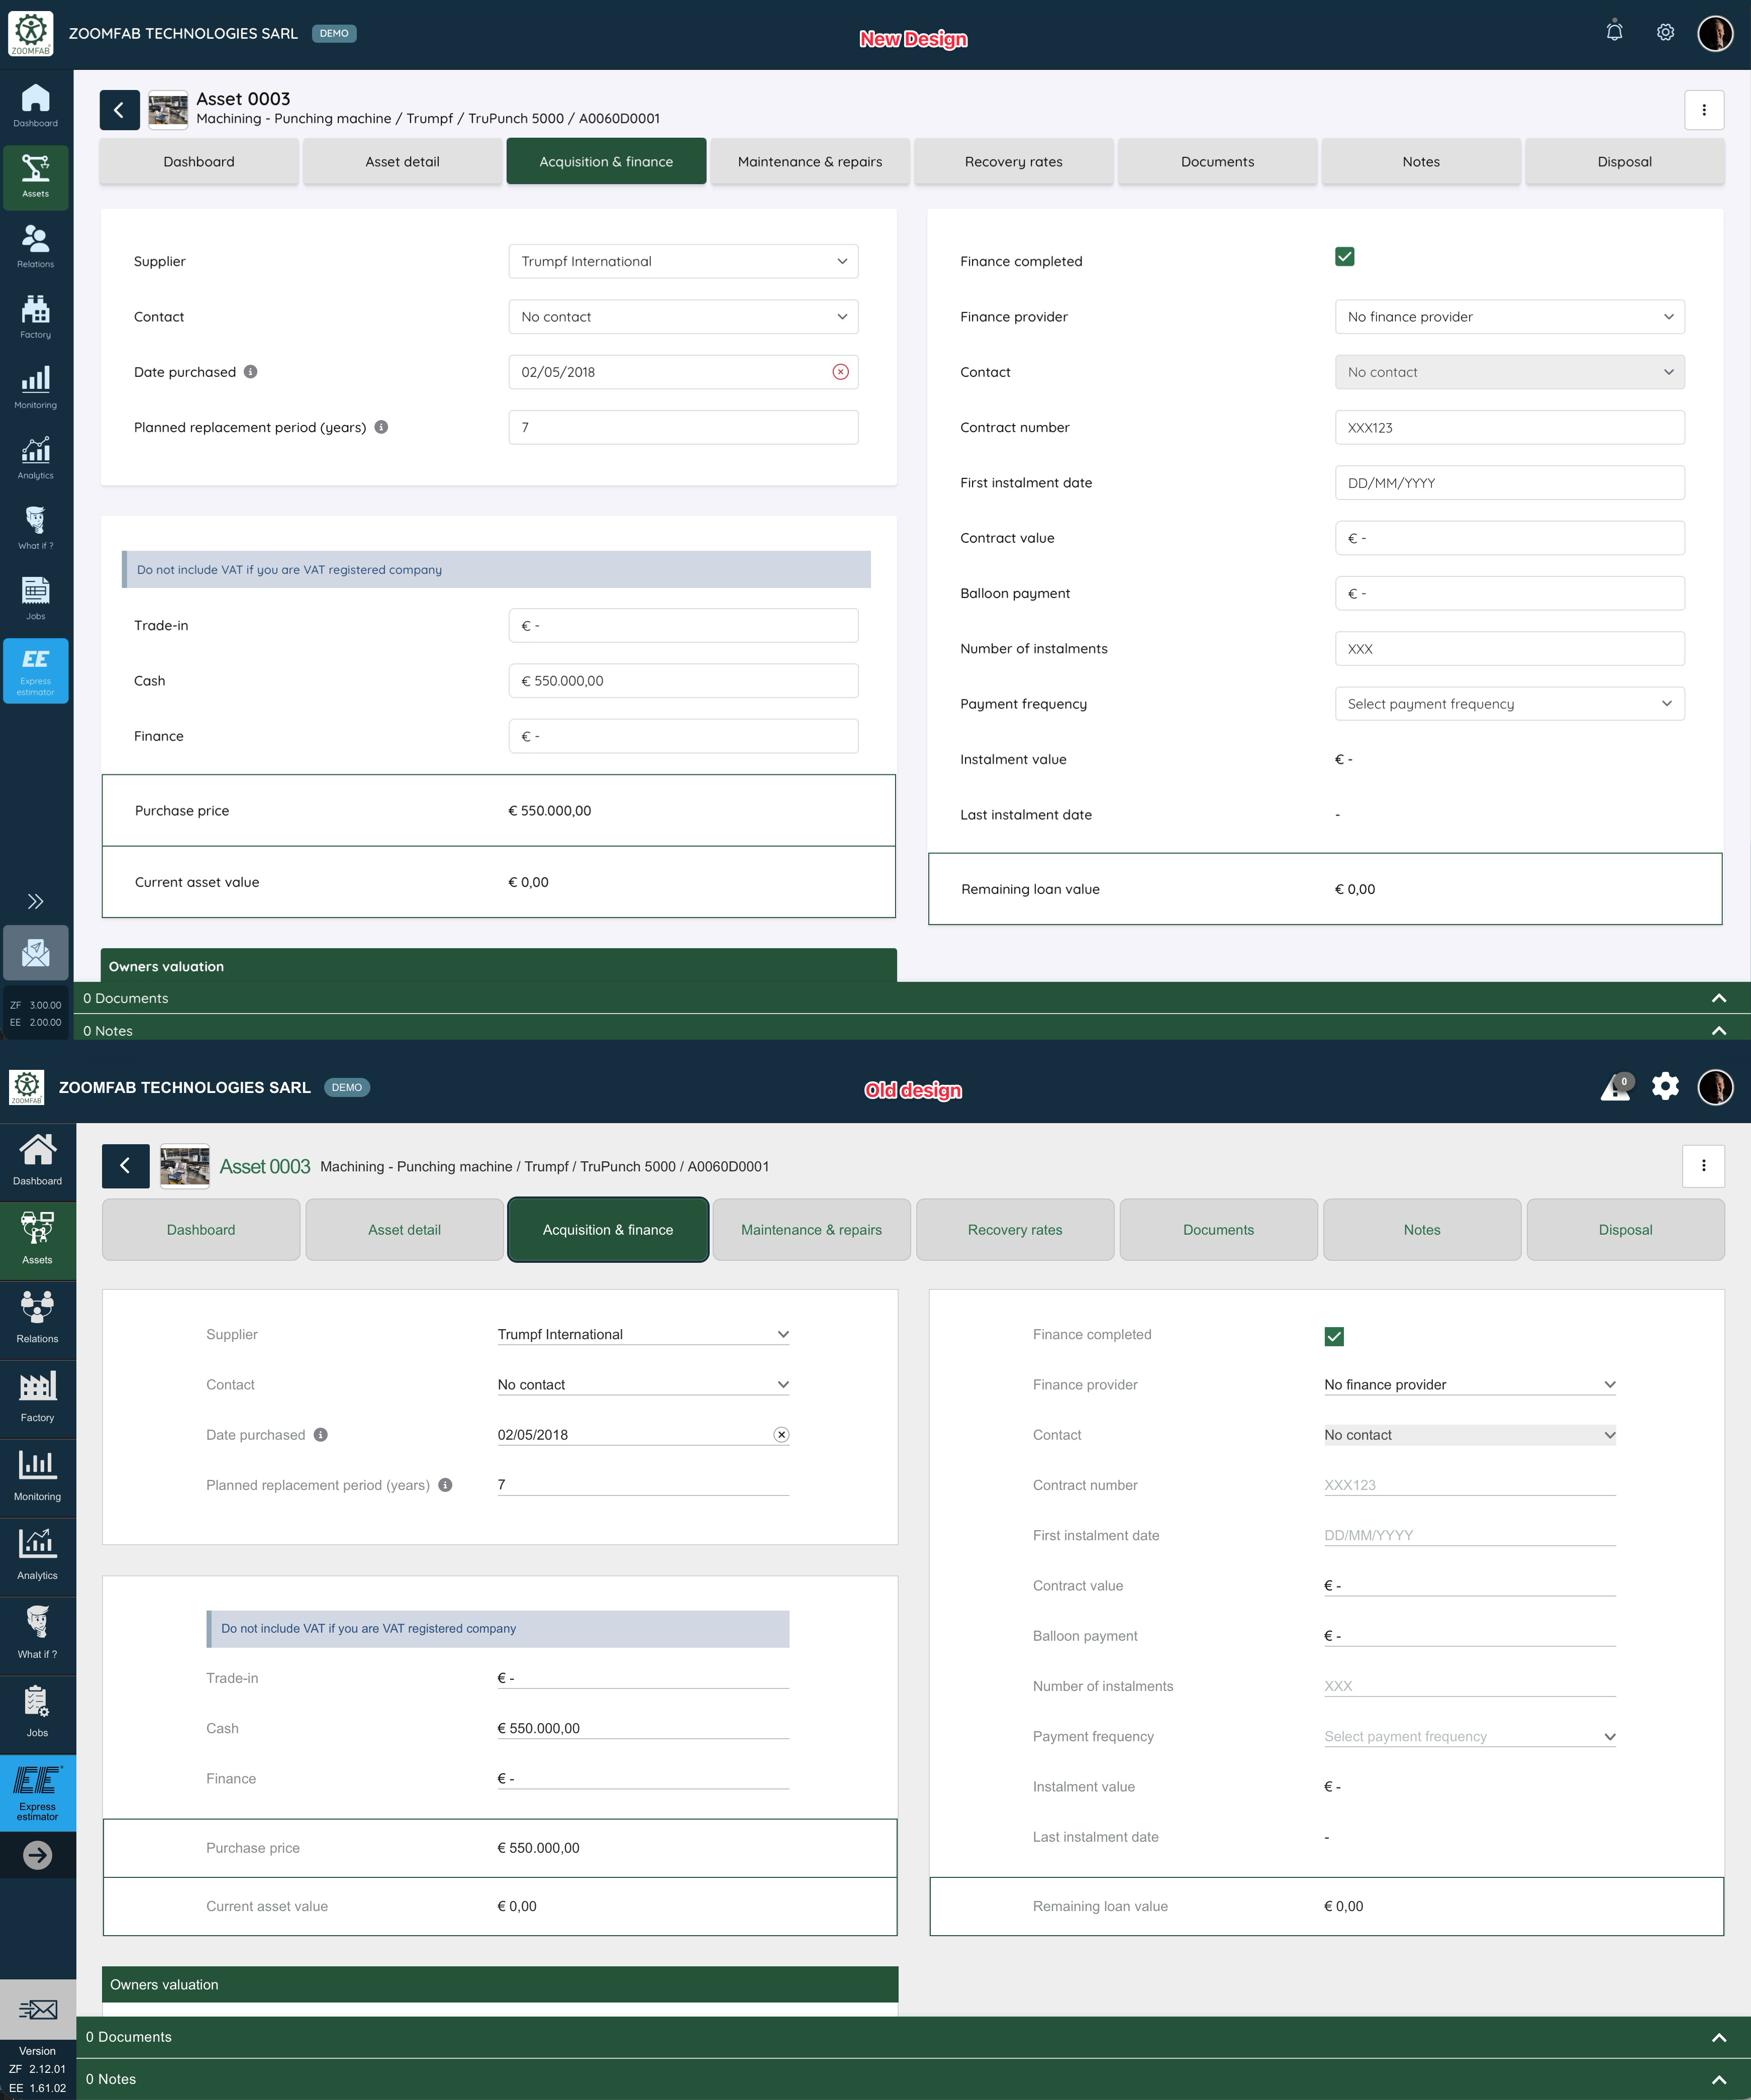Switch to Maintenance & repairs tab in new design

[x=809, y=162]
